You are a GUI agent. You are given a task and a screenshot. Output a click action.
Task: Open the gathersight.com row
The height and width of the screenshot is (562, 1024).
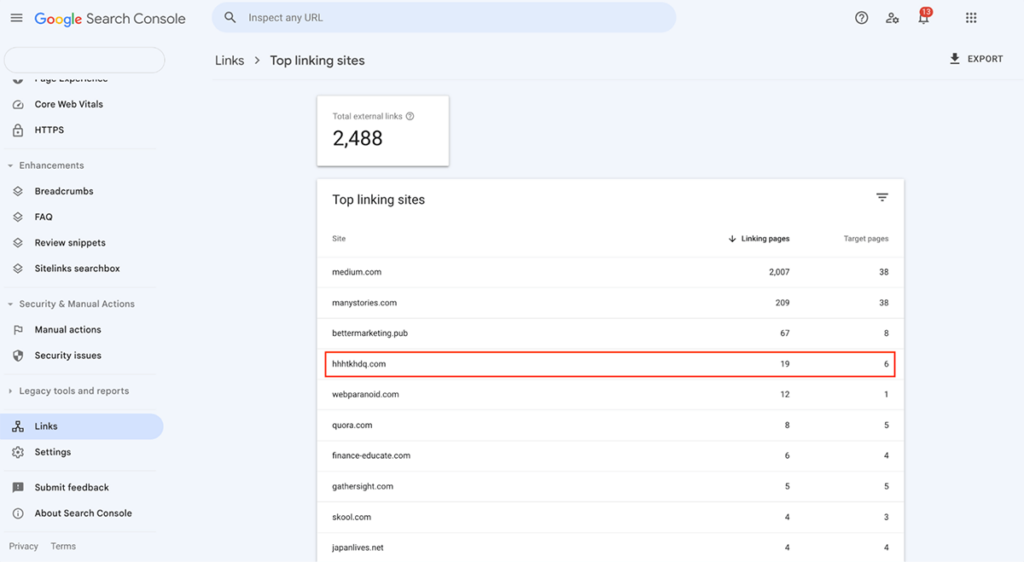point(610,487)
